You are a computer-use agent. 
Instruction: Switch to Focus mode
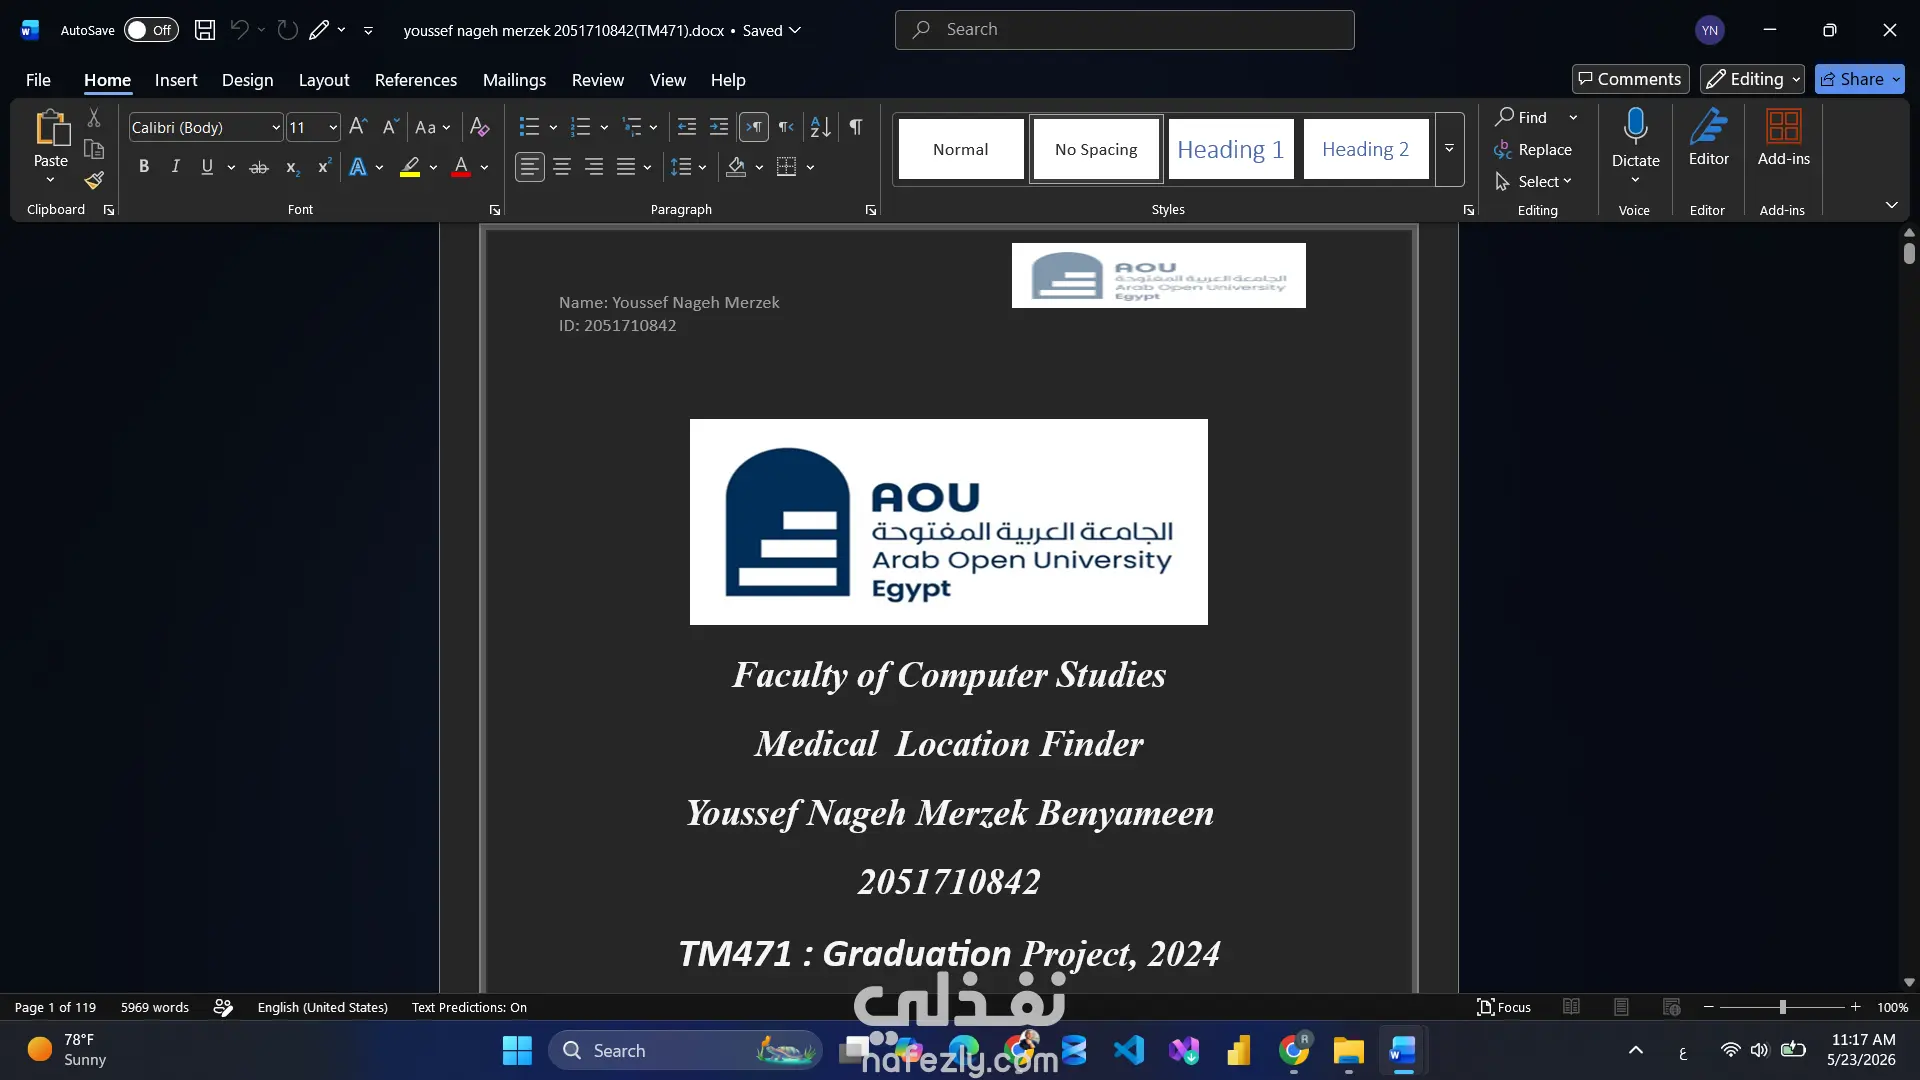[x=1504, y=1007]
